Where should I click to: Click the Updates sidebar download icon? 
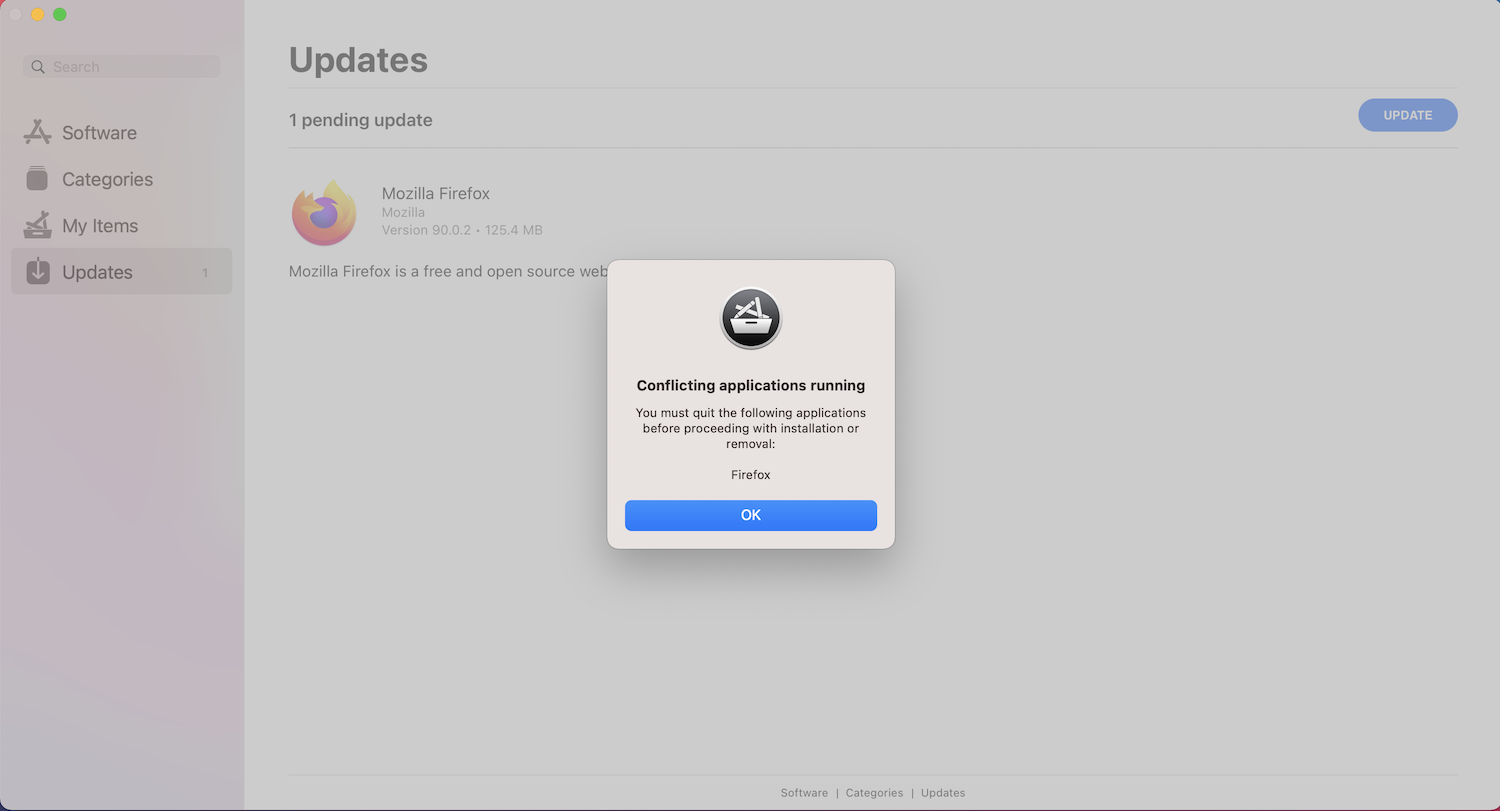coord(37,271)
